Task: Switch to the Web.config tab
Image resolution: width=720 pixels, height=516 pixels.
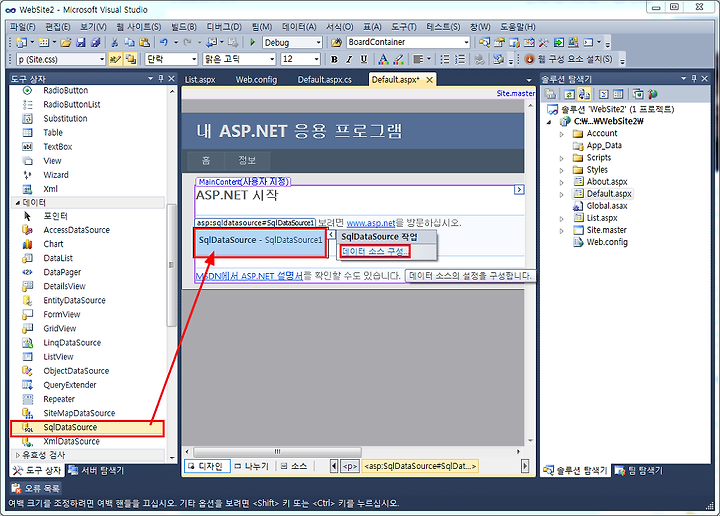Action: point(256,80)
